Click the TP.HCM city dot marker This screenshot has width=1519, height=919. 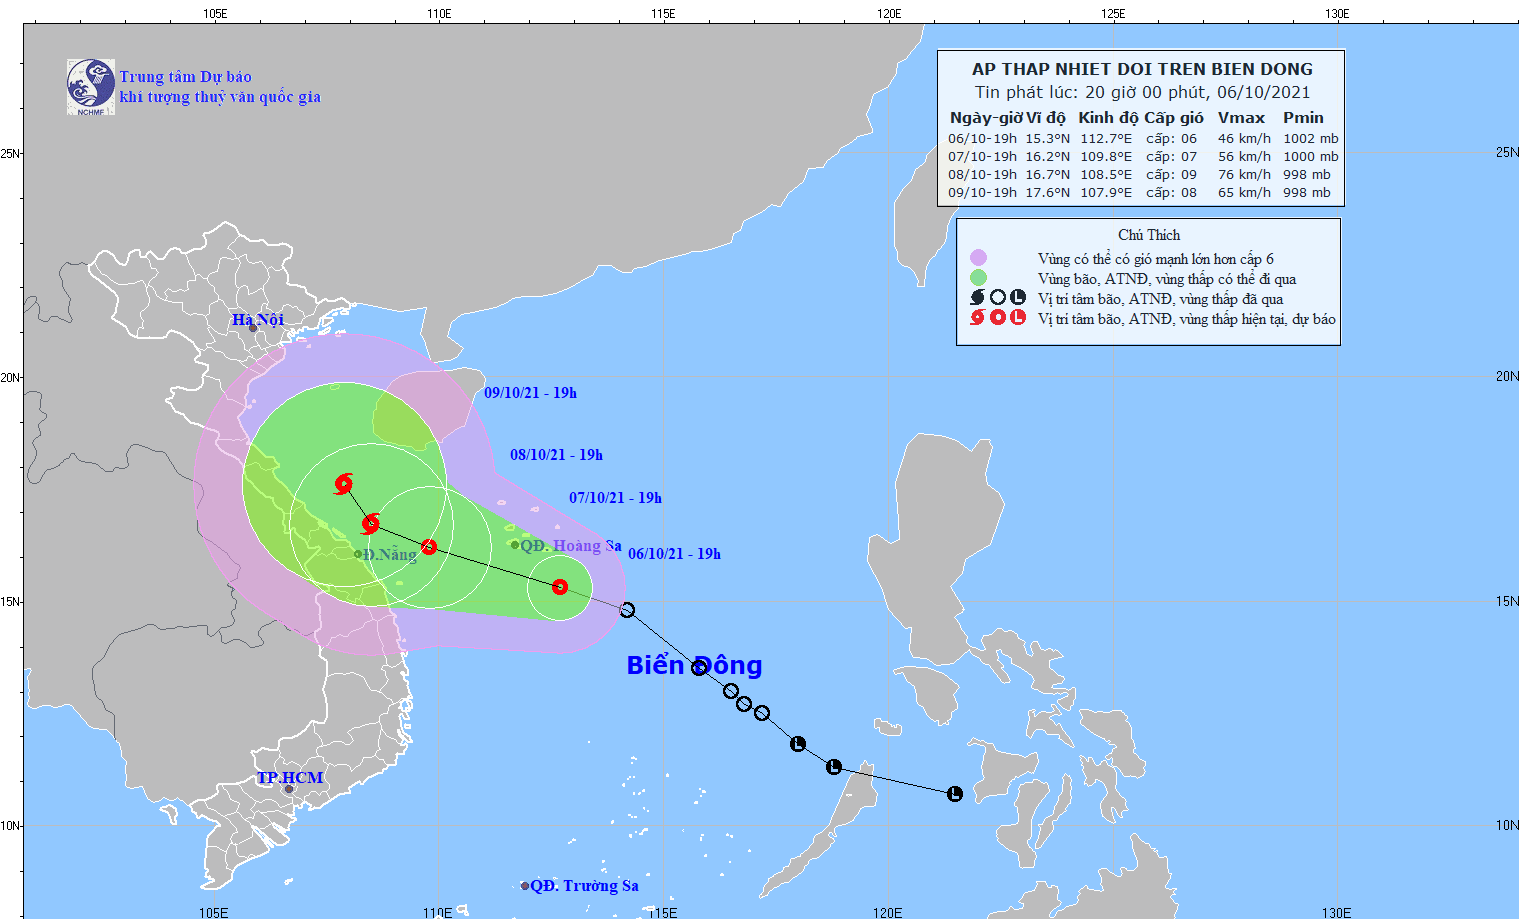coord(289,789)
